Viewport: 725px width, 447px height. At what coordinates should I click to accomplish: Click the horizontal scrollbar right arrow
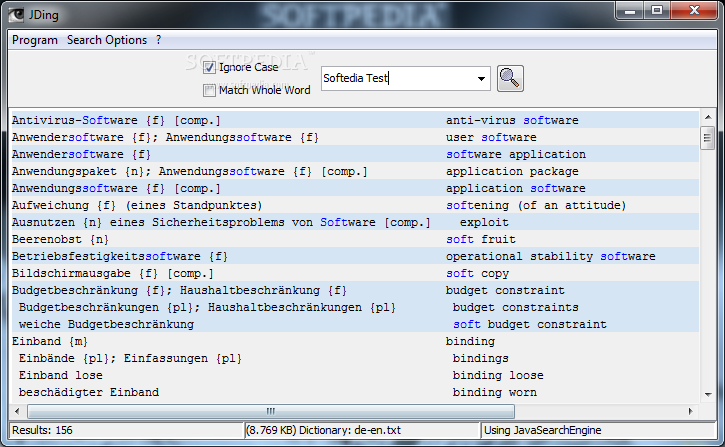coord(691,411)
